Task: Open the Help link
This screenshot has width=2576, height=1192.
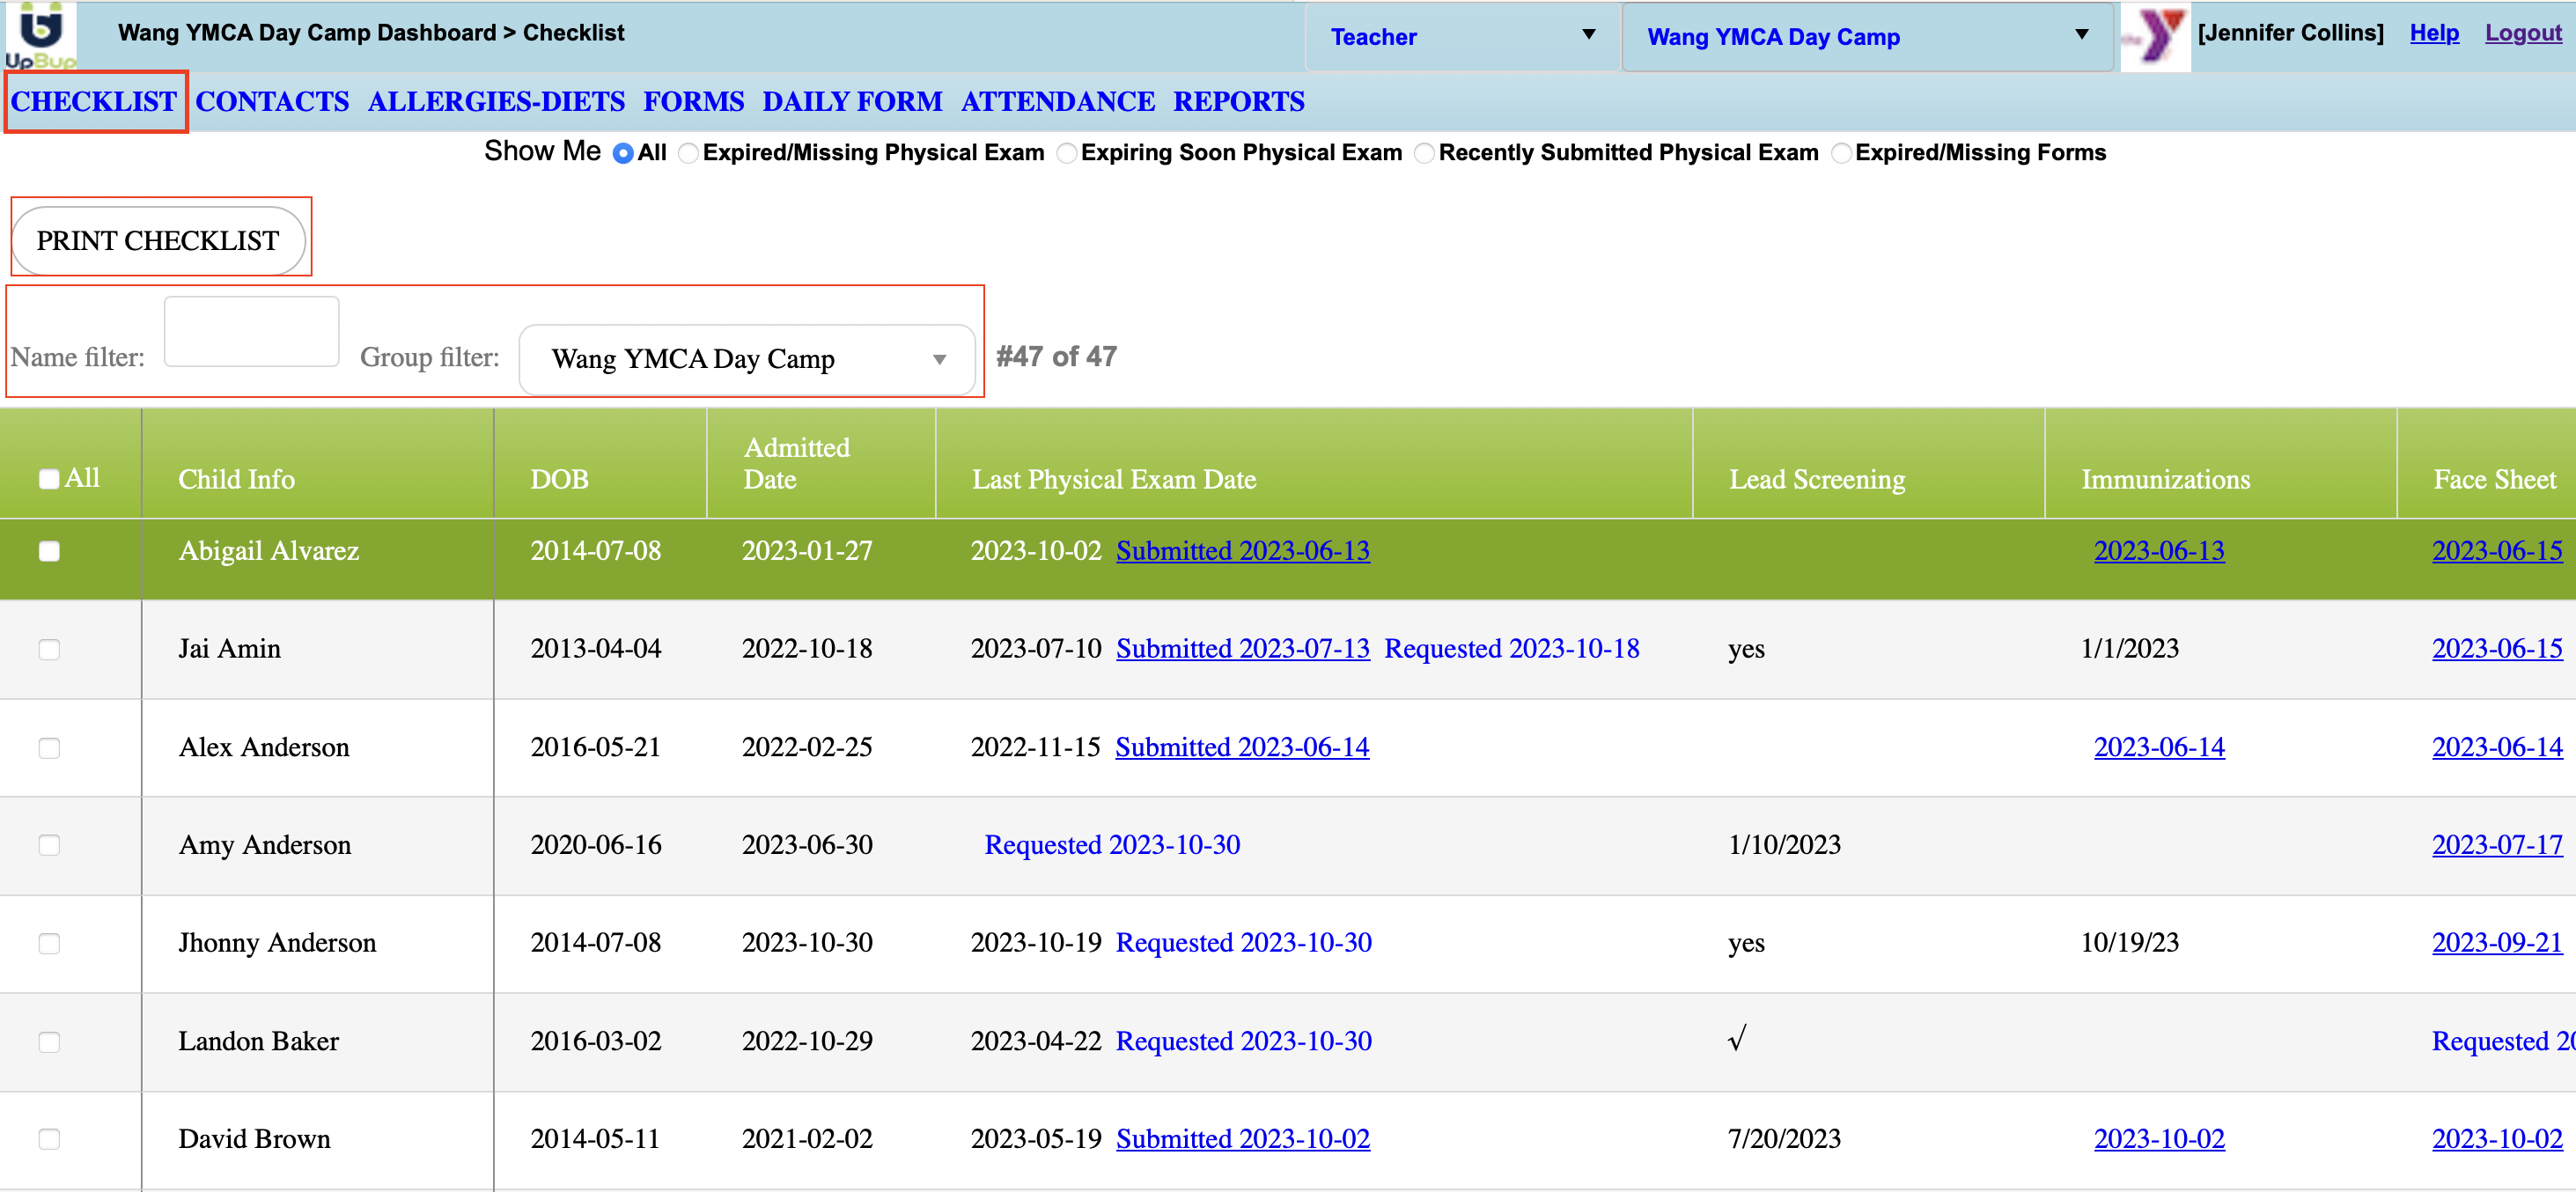Action: tap(2433, 33)
